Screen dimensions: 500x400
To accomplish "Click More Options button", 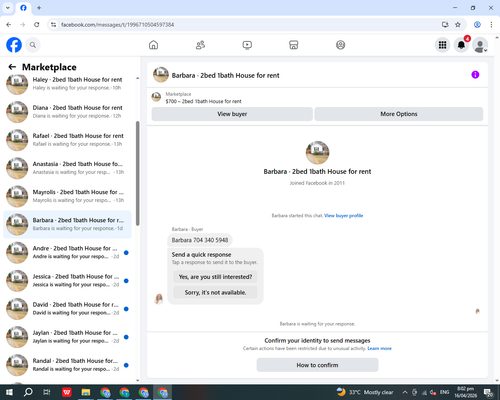I will pyautogui.click(x=399, y=114).
